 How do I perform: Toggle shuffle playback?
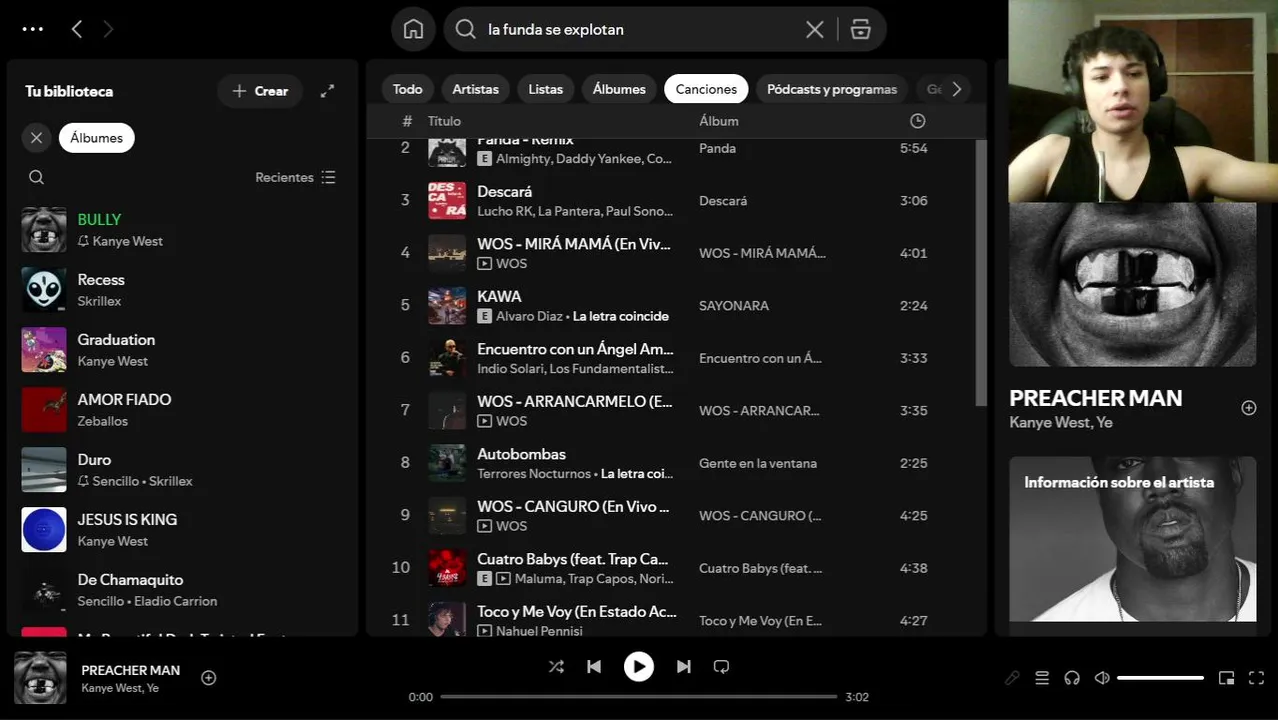(x=556, y=666)
